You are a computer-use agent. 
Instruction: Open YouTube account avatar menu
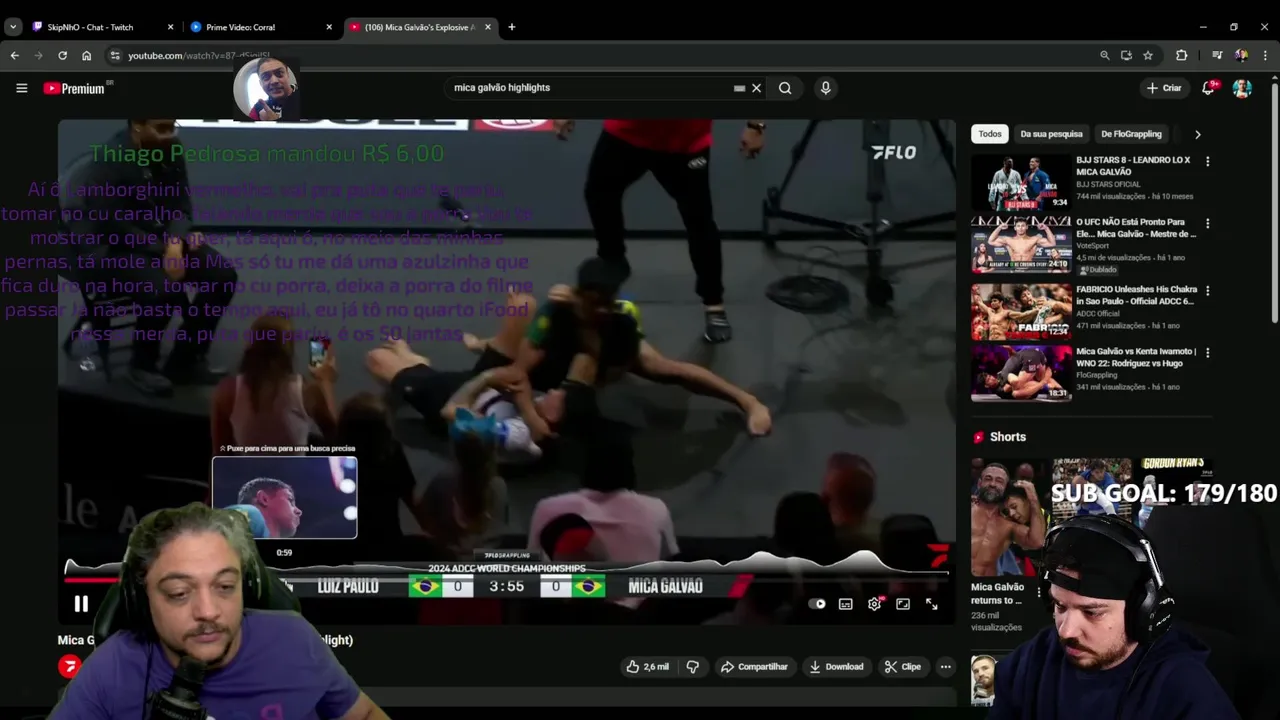pyautogui.click(x=1242, y=88)
